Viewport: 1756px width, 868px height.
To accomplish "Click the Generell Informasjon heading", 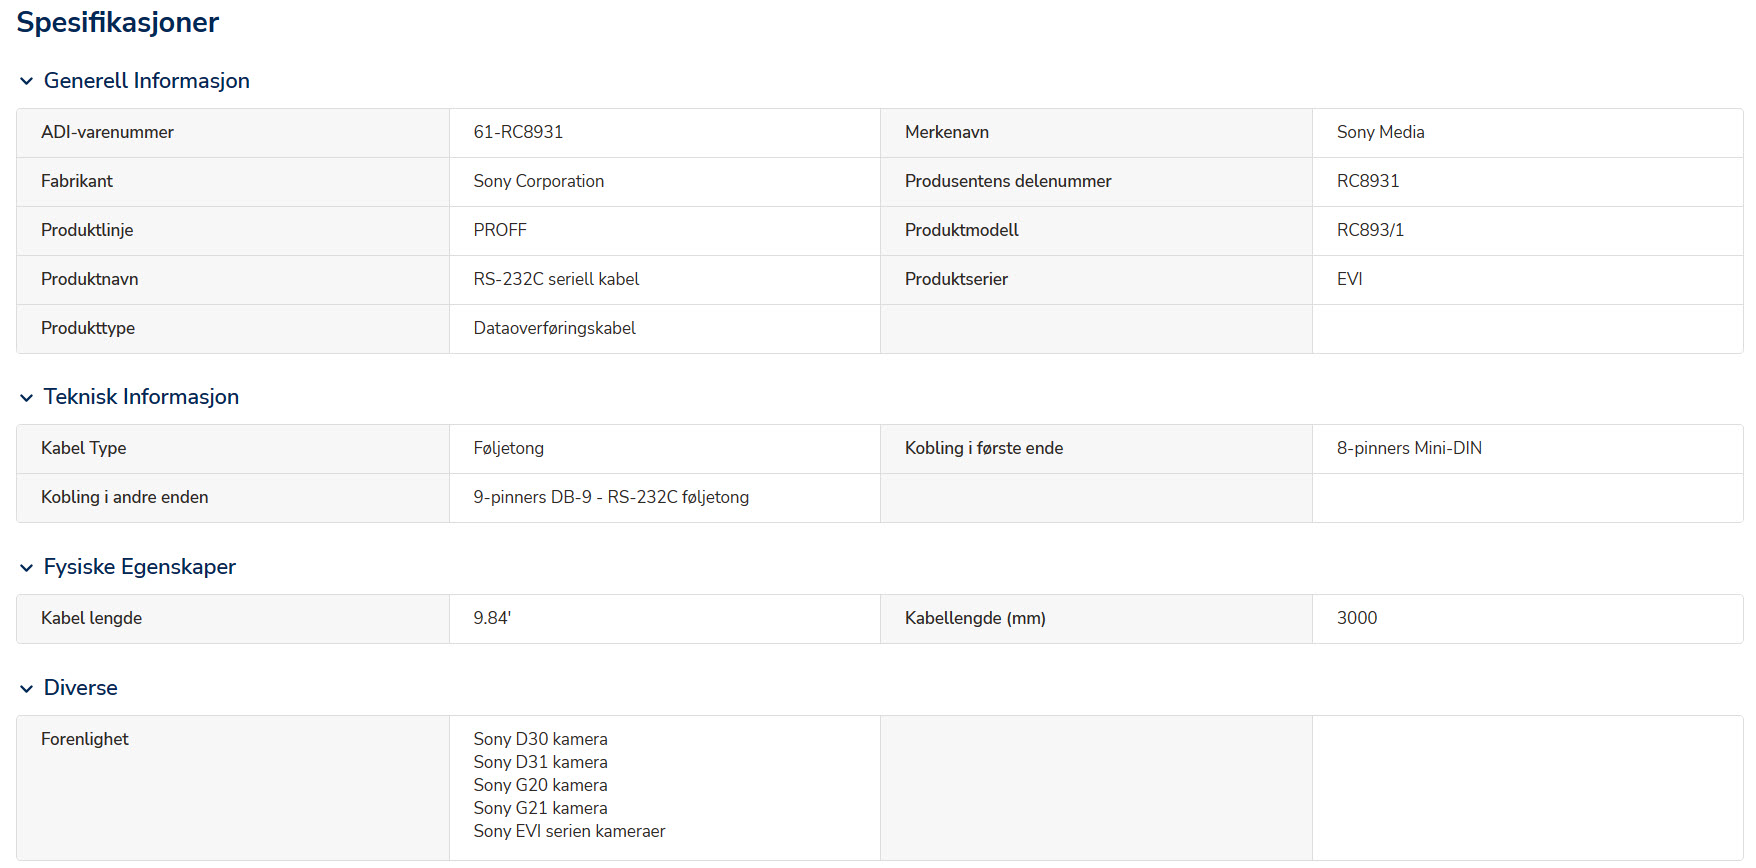I will [x=147, y=81].
